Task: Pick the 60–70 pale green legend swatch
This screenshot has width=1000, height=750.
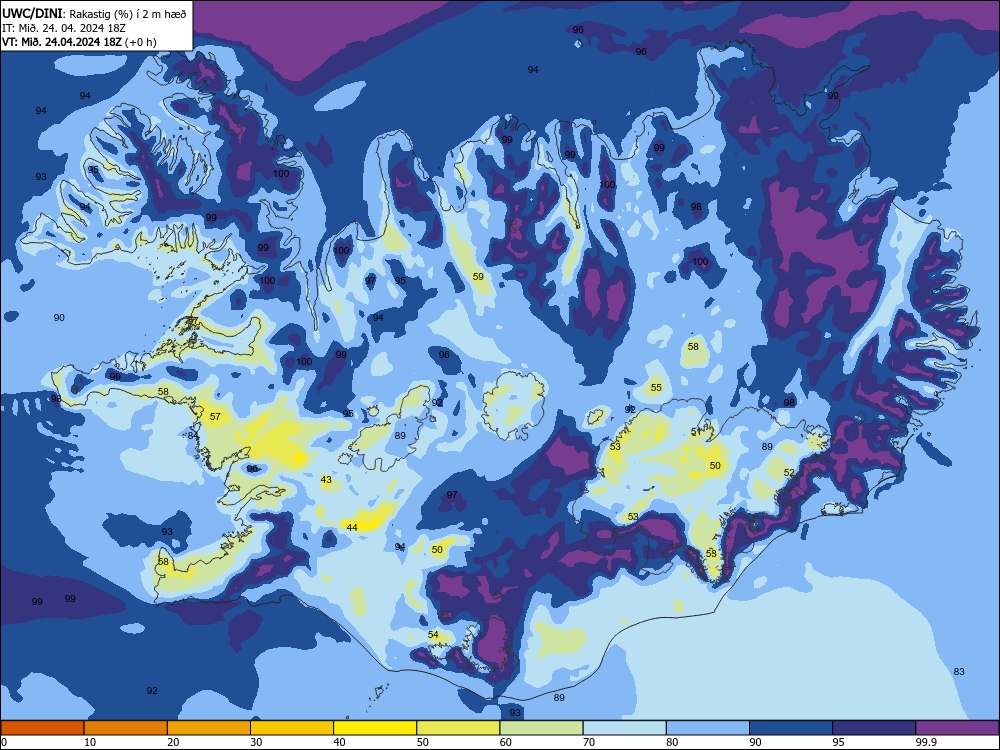Action: tap(541, 728)
